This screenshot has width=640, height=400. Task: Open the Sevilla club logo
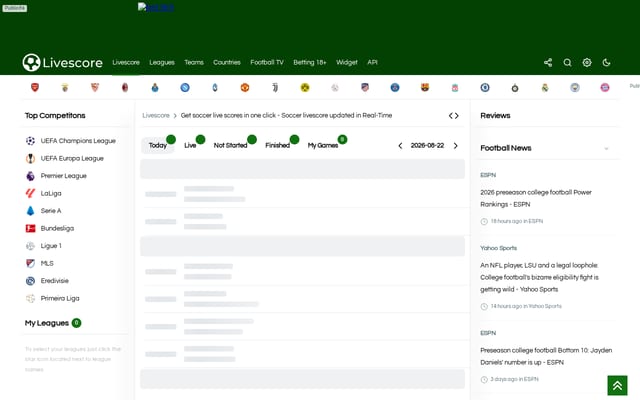tap(95, 87)
